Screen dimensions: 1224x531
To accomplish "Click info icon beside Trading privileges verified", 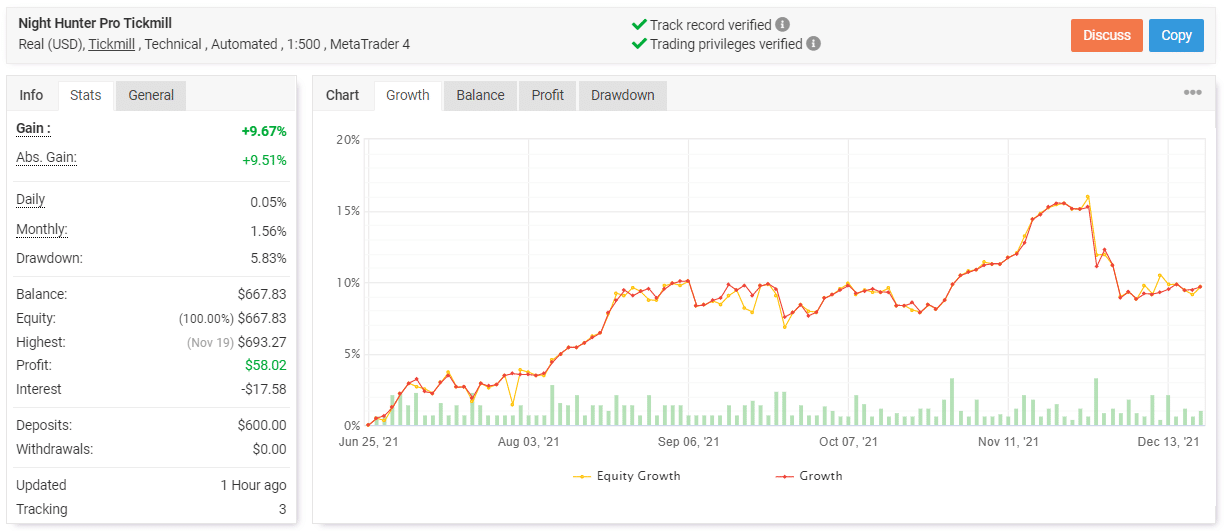I will click(814, 44).
